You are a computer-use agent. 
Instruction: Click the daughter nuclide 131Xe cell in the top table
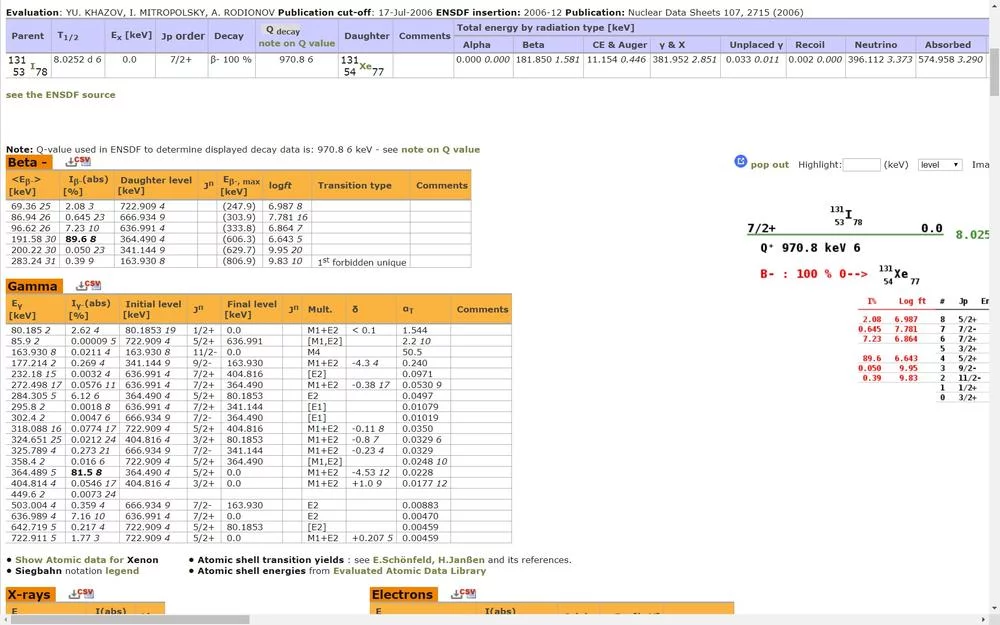coord(366,66)
